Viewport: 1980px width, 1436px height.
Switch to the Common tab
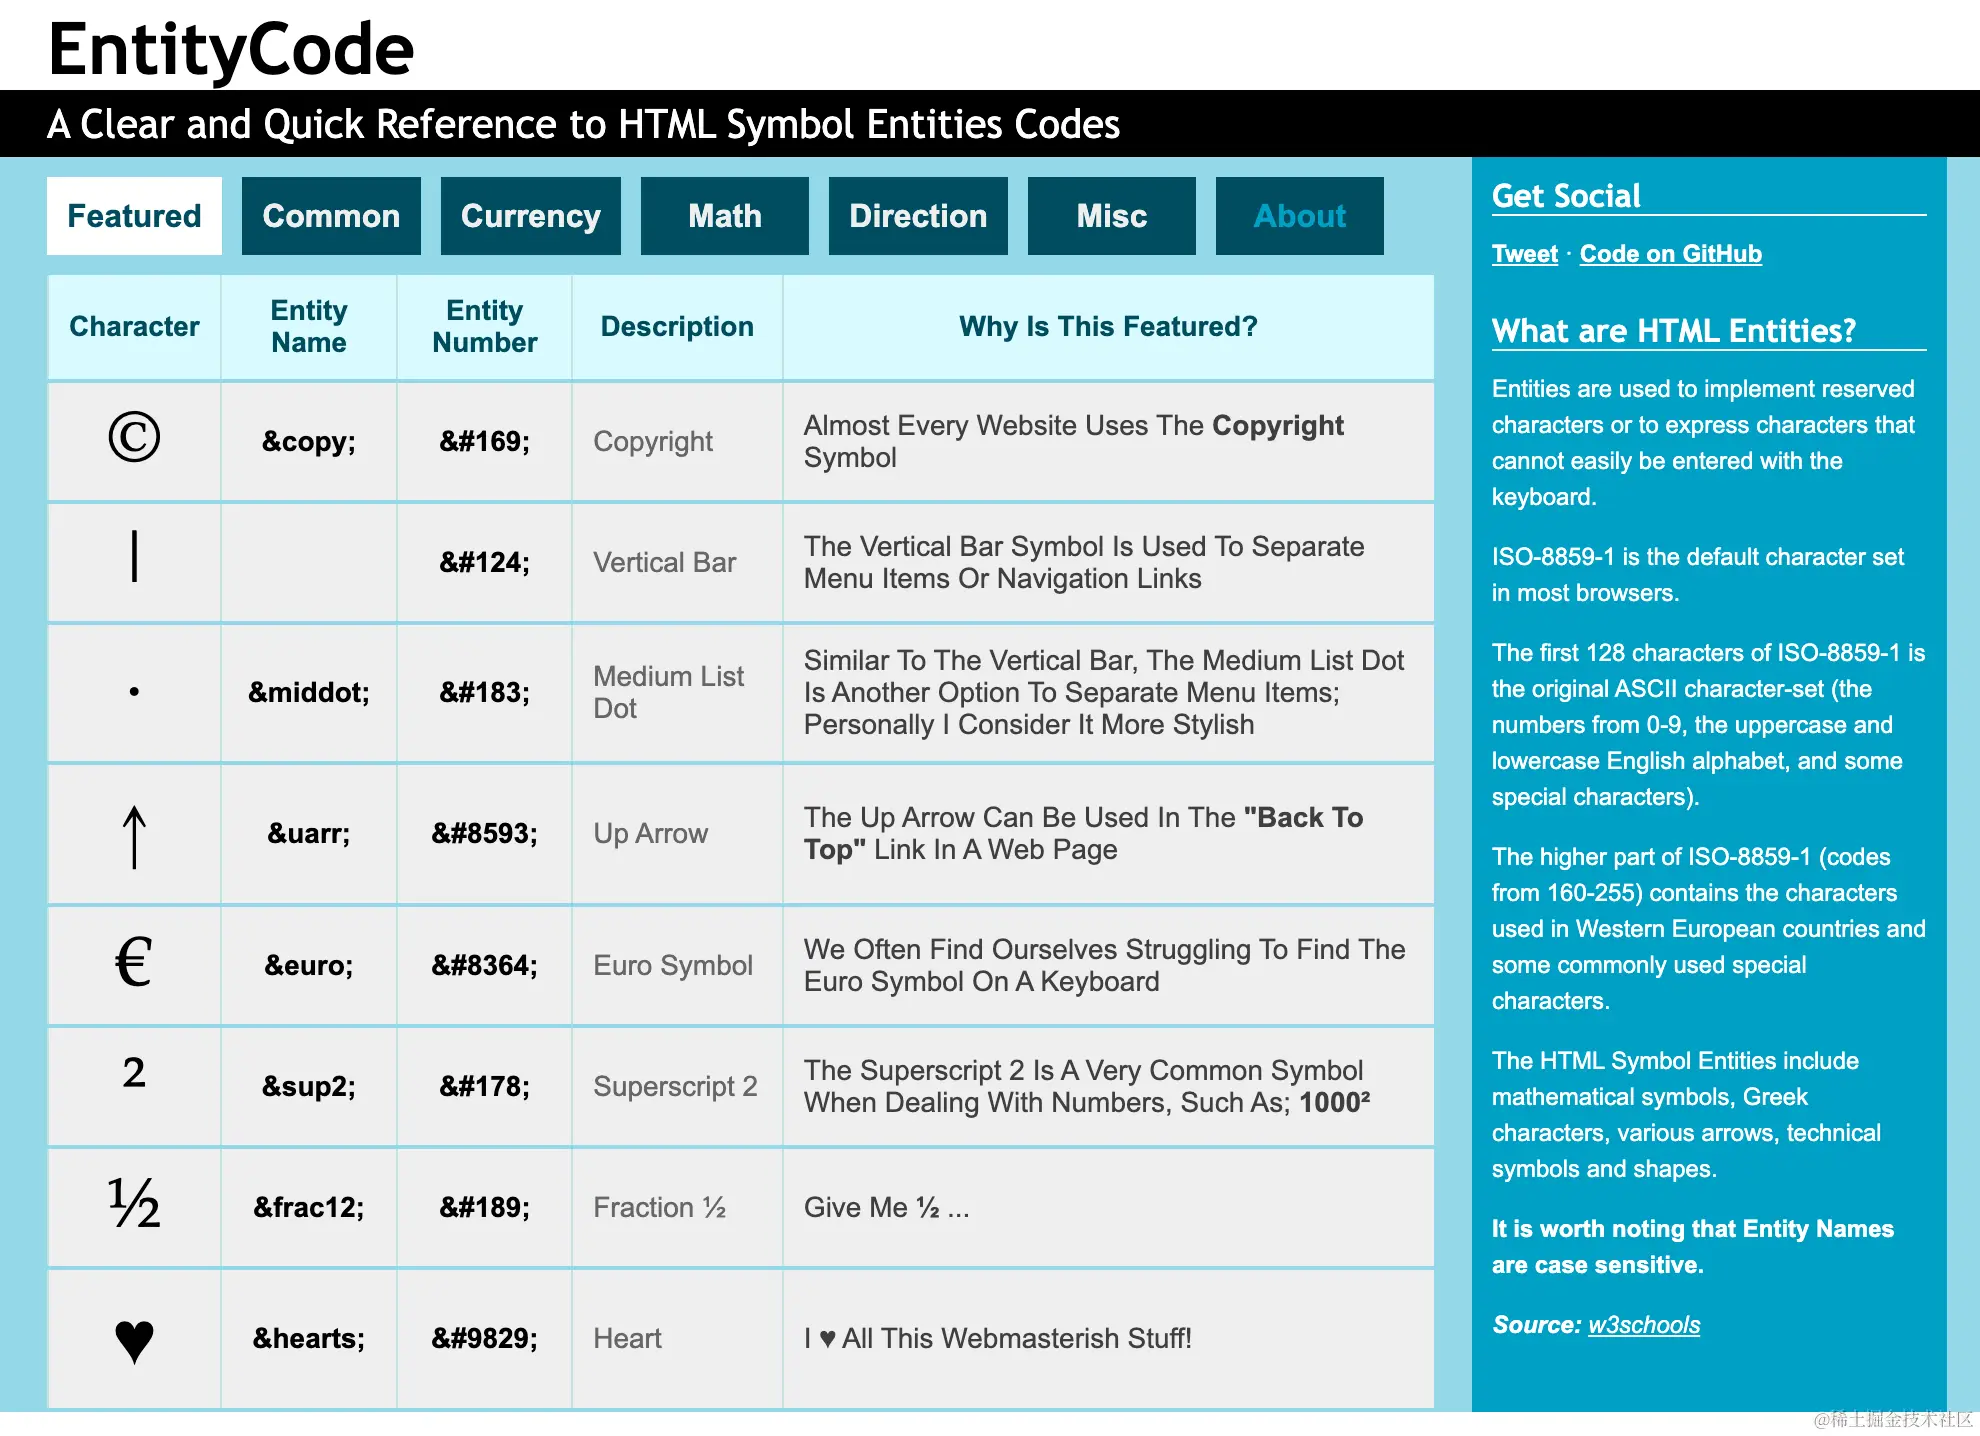331,216
